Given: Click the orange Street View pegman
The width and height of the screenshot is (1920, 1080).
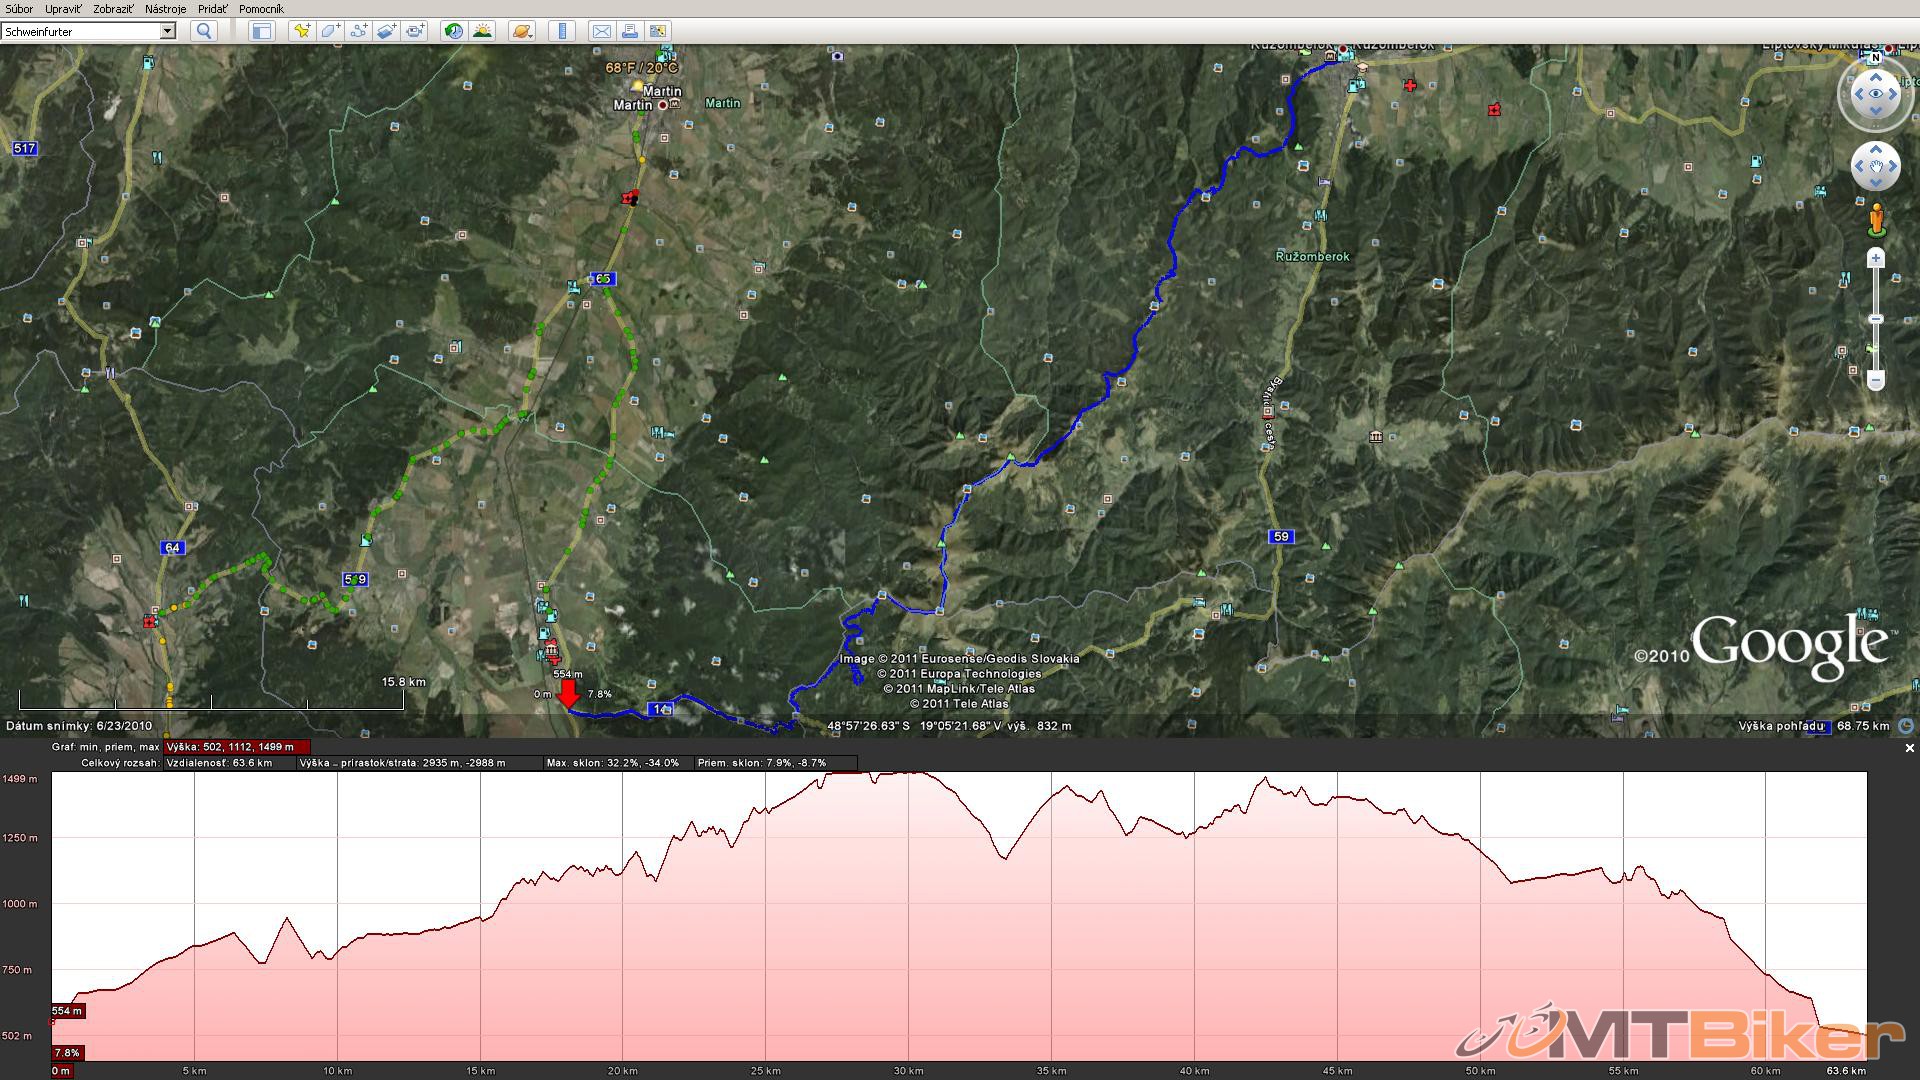Looking at the screenshot, I should tap(1876, 218).
